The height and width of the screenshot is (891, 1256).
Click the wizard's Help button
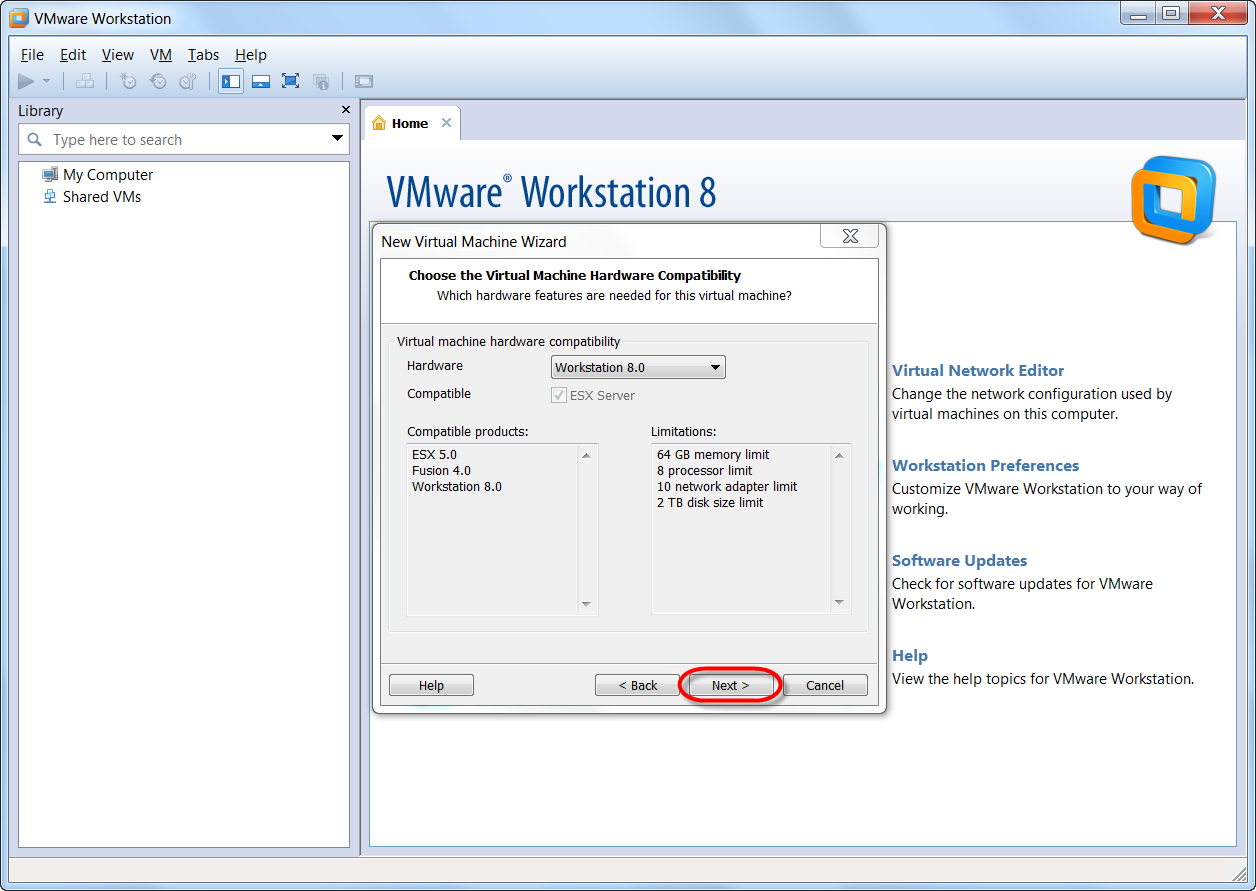pos(431,685)
